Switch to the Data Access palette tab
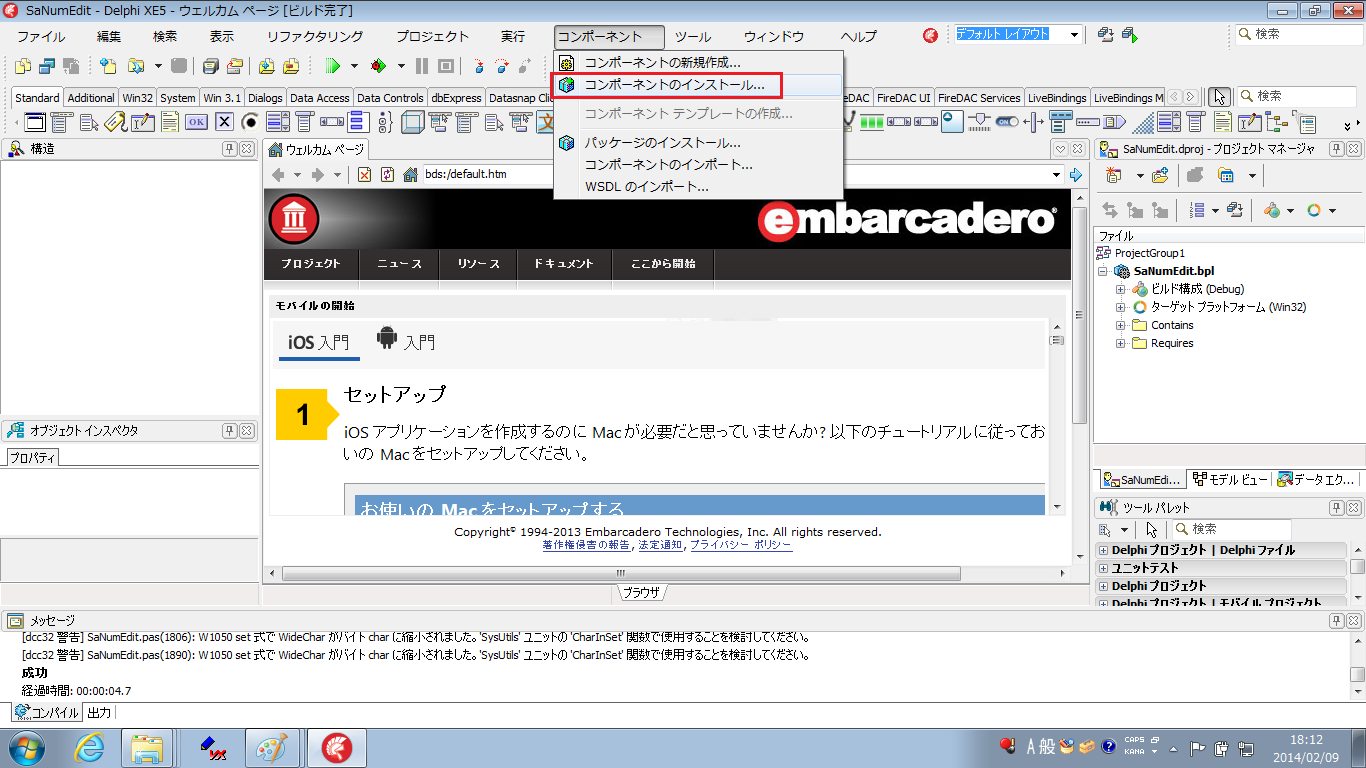The width and height of the screenshot is (1366, 768). click(319, 98)
